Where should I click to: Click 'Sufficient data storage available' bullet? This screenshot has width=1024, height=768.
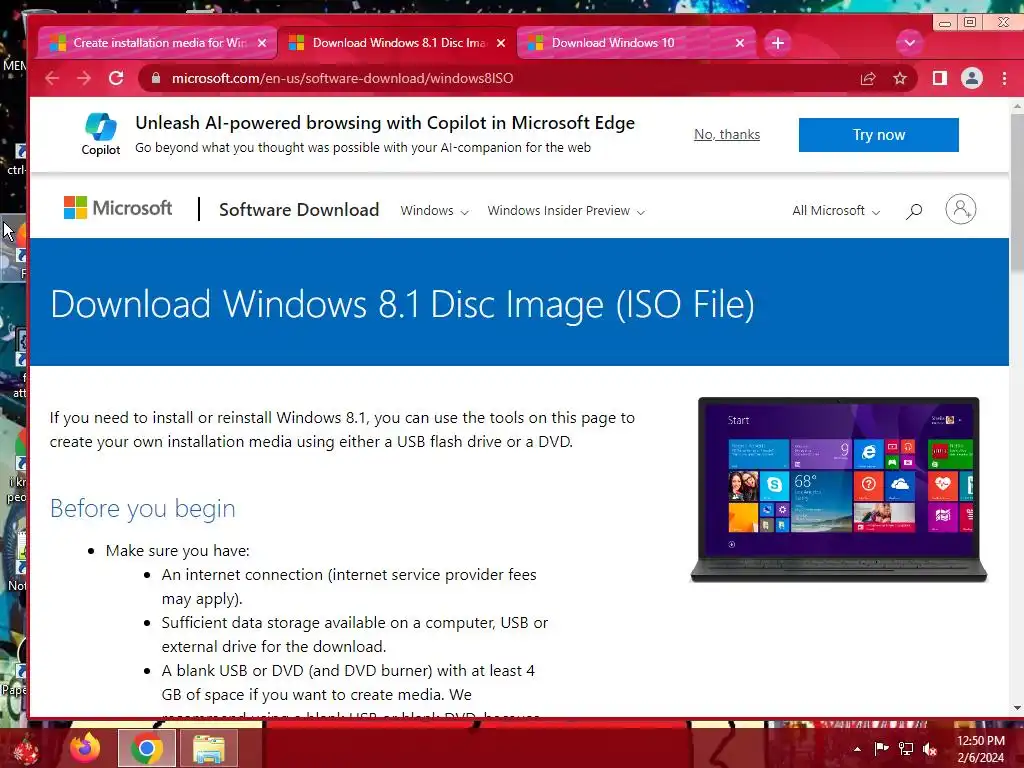[x=355, y=634]
